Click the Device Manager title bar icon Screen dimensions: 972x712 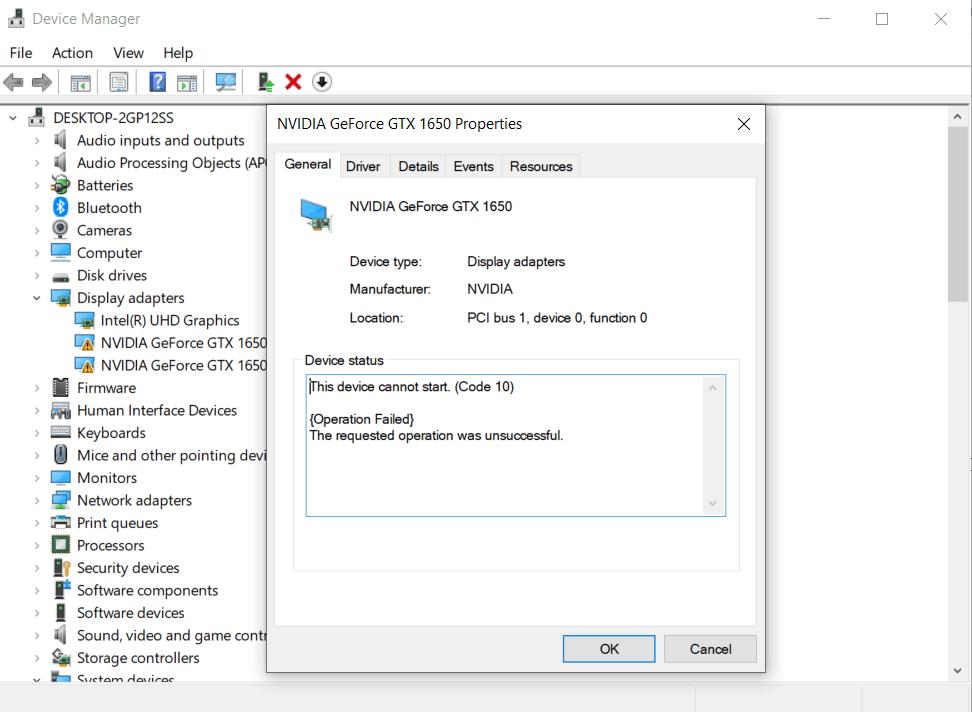(16, 19)
